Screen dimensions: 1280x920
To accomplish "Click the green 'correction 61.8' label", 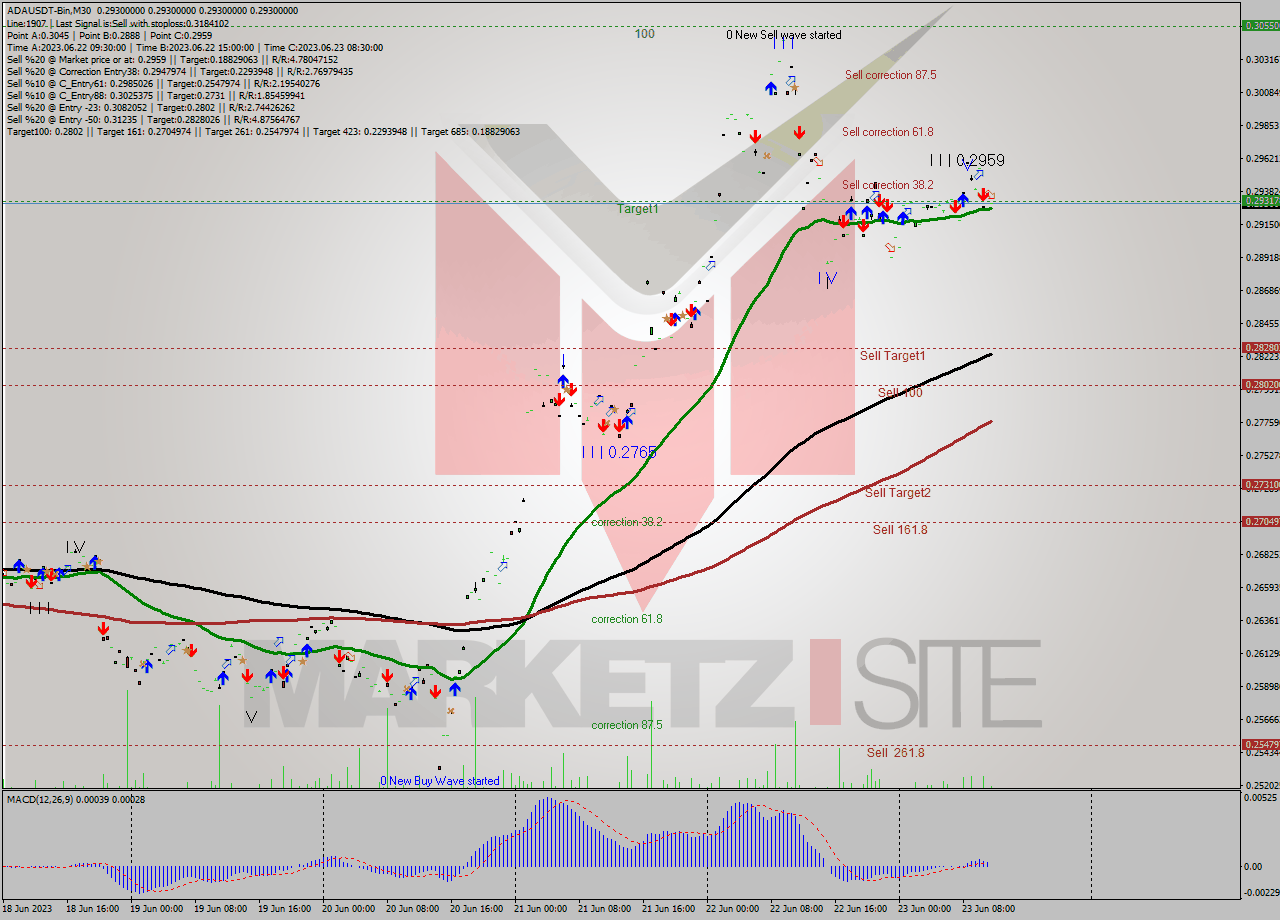I will tap(626, 619).
